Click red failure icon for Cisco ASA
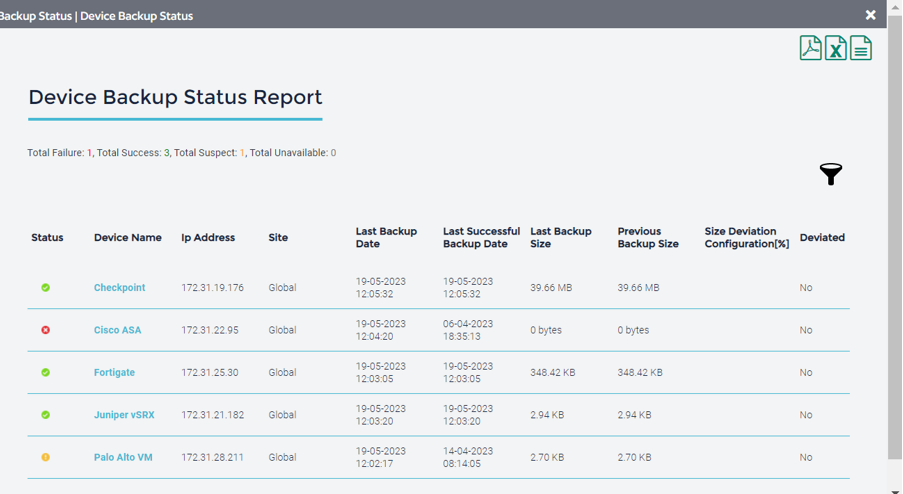 (x=46, y=330)
